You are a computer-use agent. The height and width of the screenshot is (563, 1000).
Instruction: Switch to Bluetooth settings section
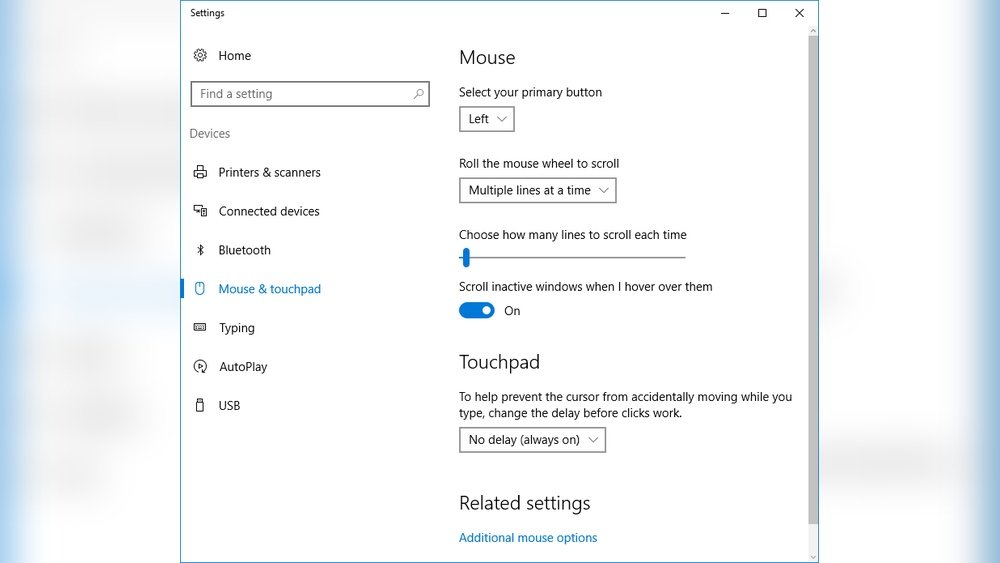point(245,250)
